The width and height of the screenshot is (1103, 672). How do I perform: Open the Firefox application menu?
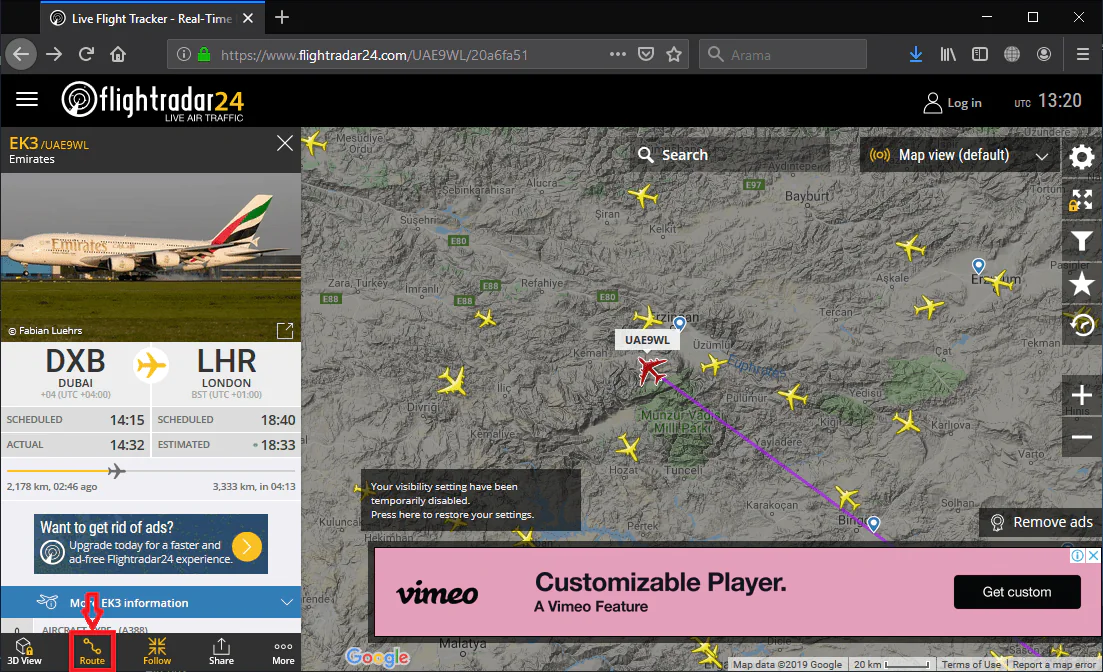(1083, 54)
